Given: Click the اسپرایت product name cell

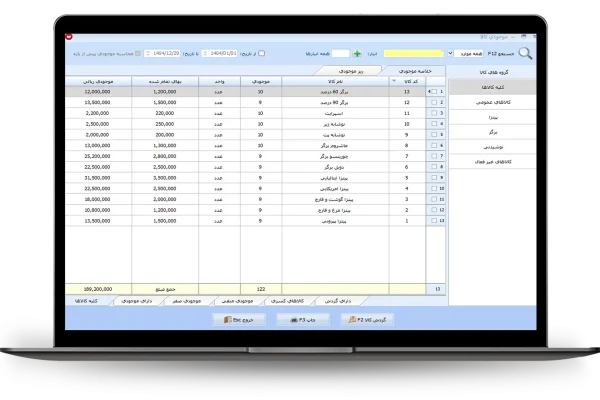Looking at the screenshot, I should (x=335, y=113).
